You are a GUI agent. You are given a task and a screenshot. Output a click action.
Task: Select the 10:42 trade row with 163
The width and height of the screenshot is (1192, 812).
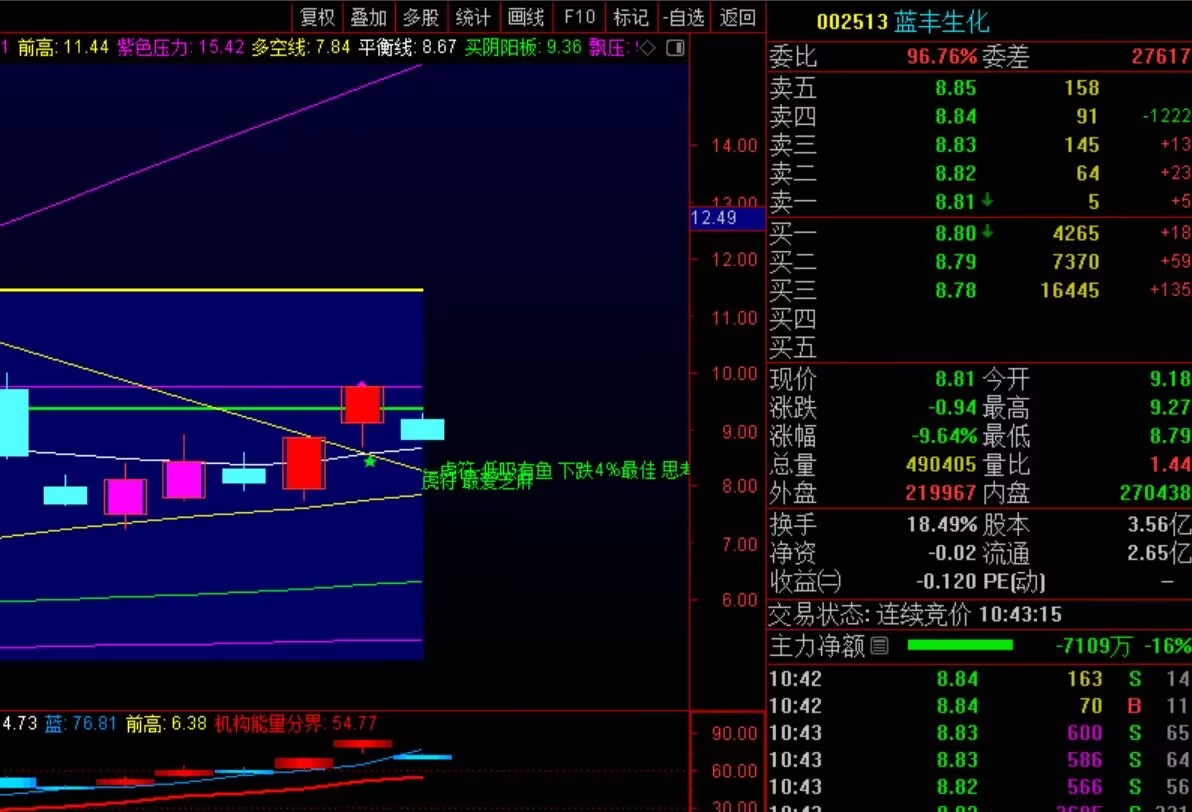(979, 679)
